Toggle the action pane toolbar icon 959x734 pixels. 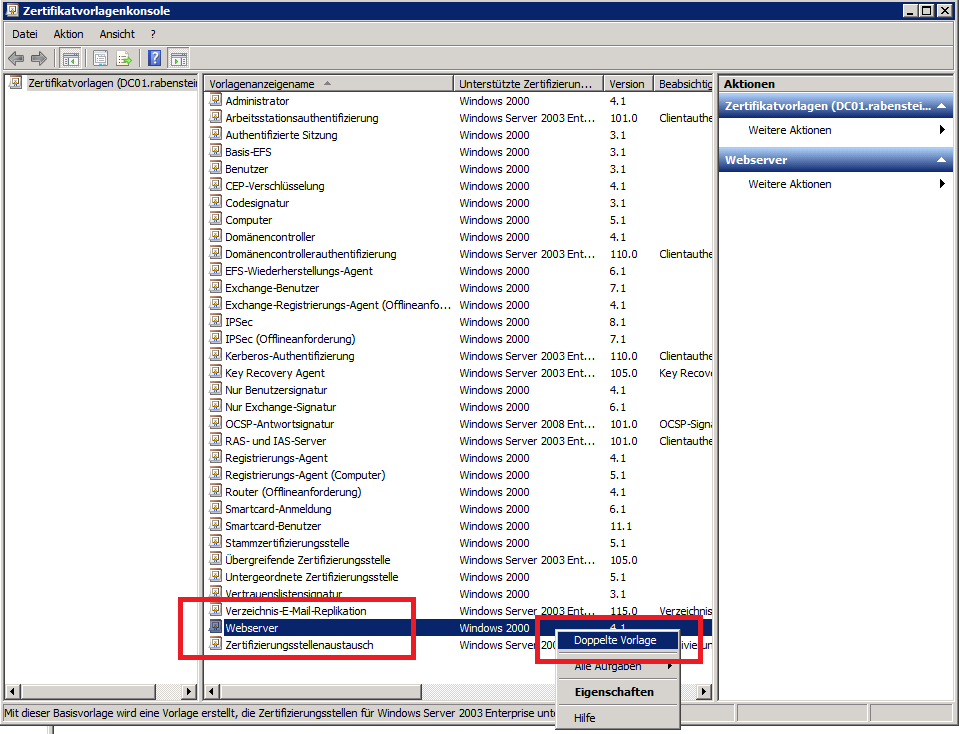(178, 58)
